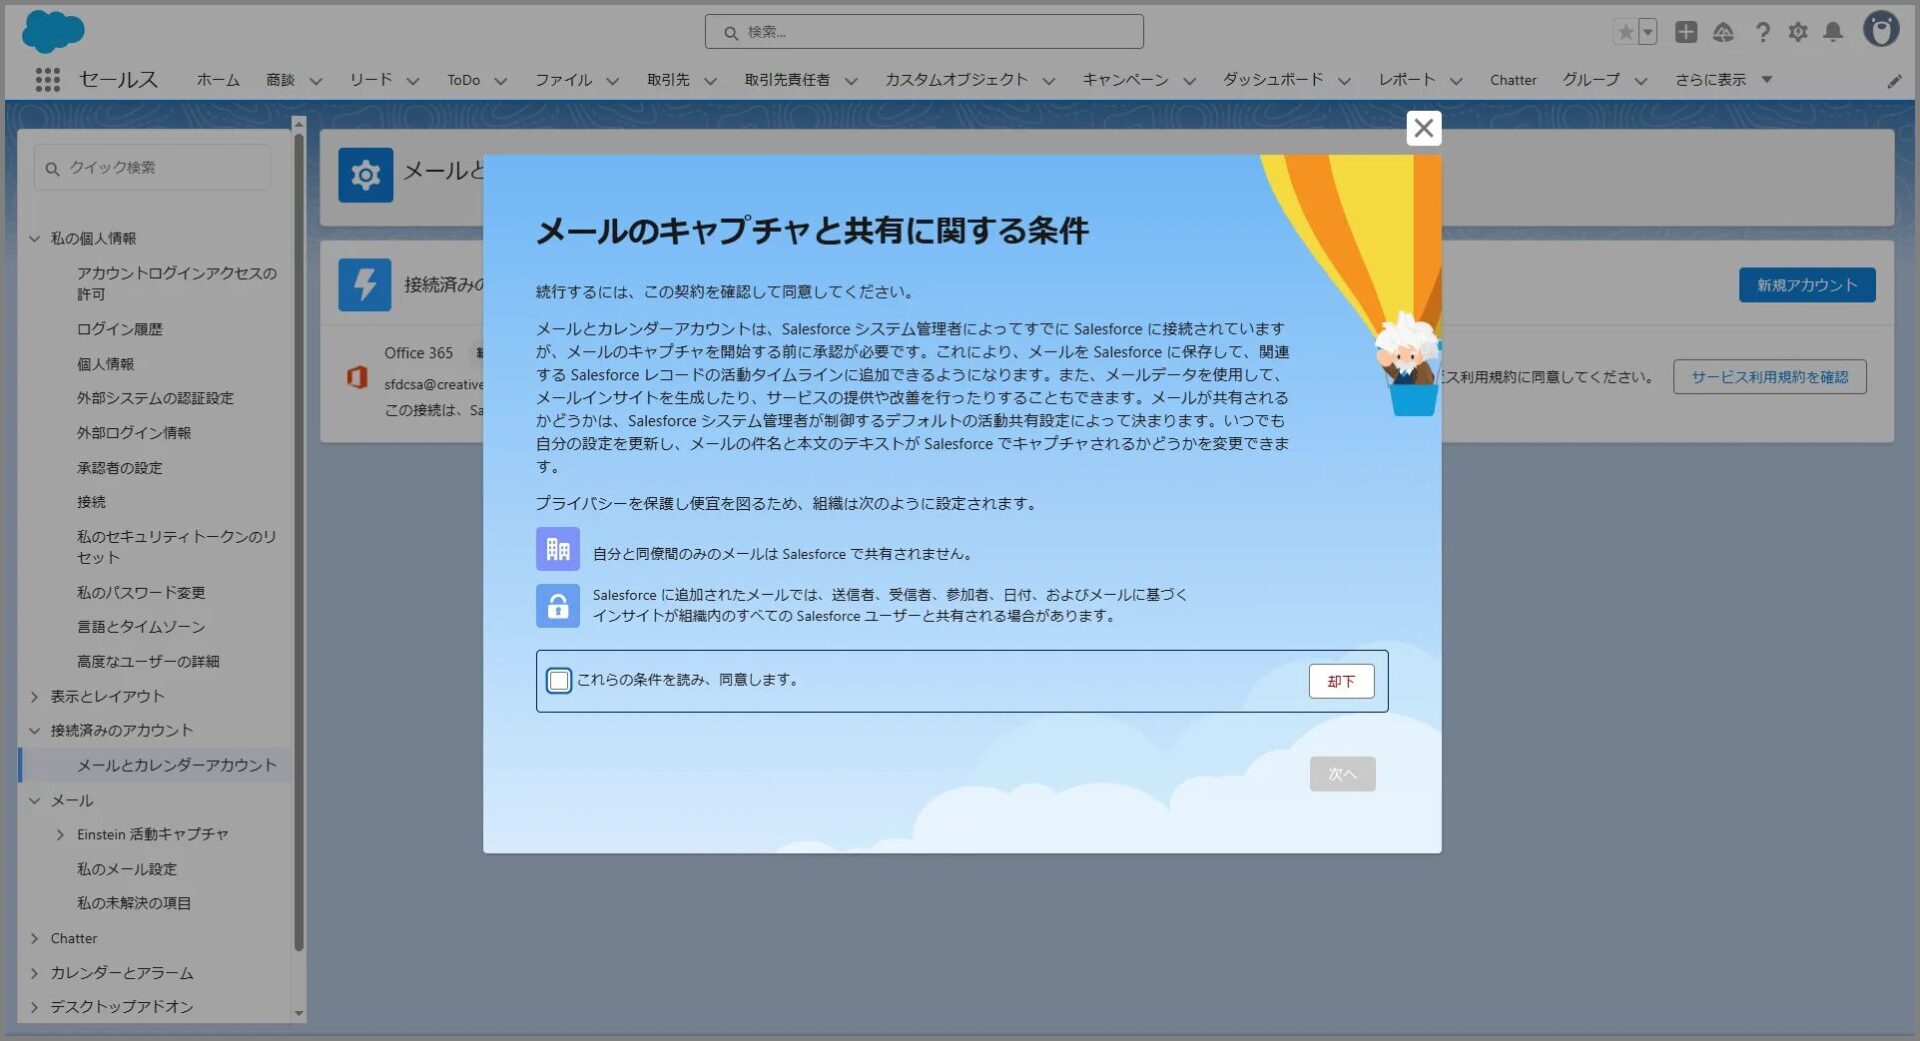Click the sidebar vertical scrollbar
The image size is (1920, 1041).
pyautogui.click(x=298, y=540)
